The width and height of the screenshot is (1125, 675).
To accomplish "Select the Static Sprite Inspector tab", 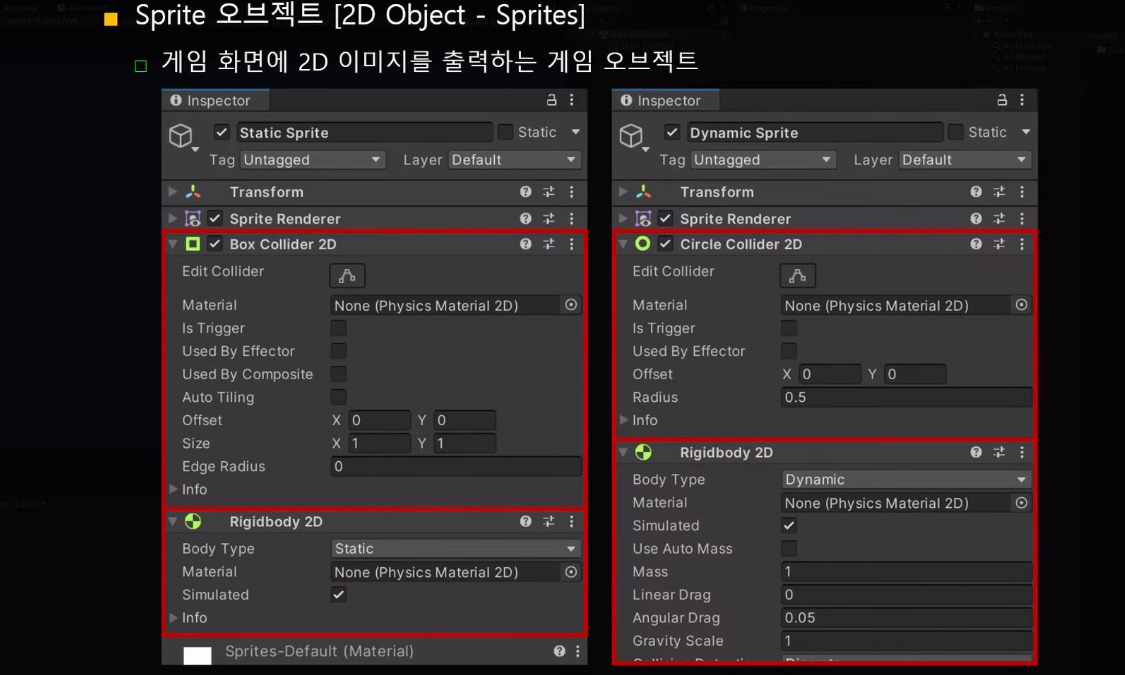I will (x=216, y=100).
